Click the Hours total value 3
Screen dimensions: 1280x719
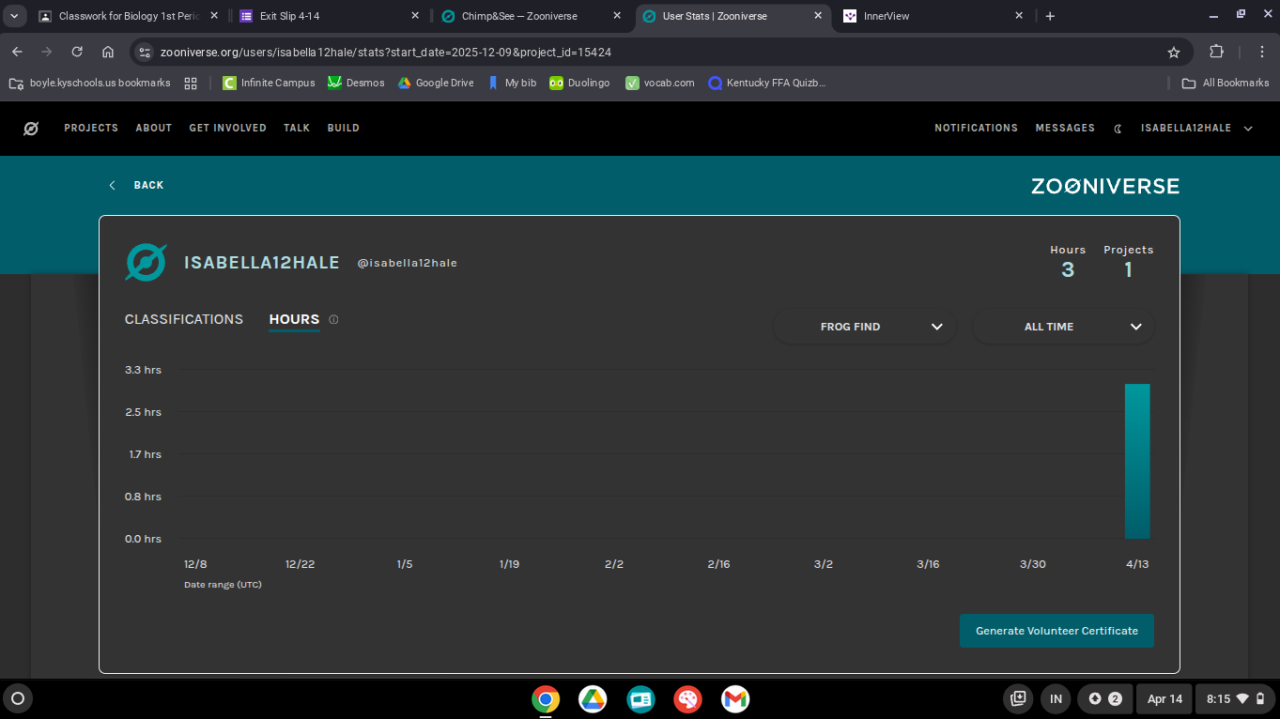(x=1068, y=270)
